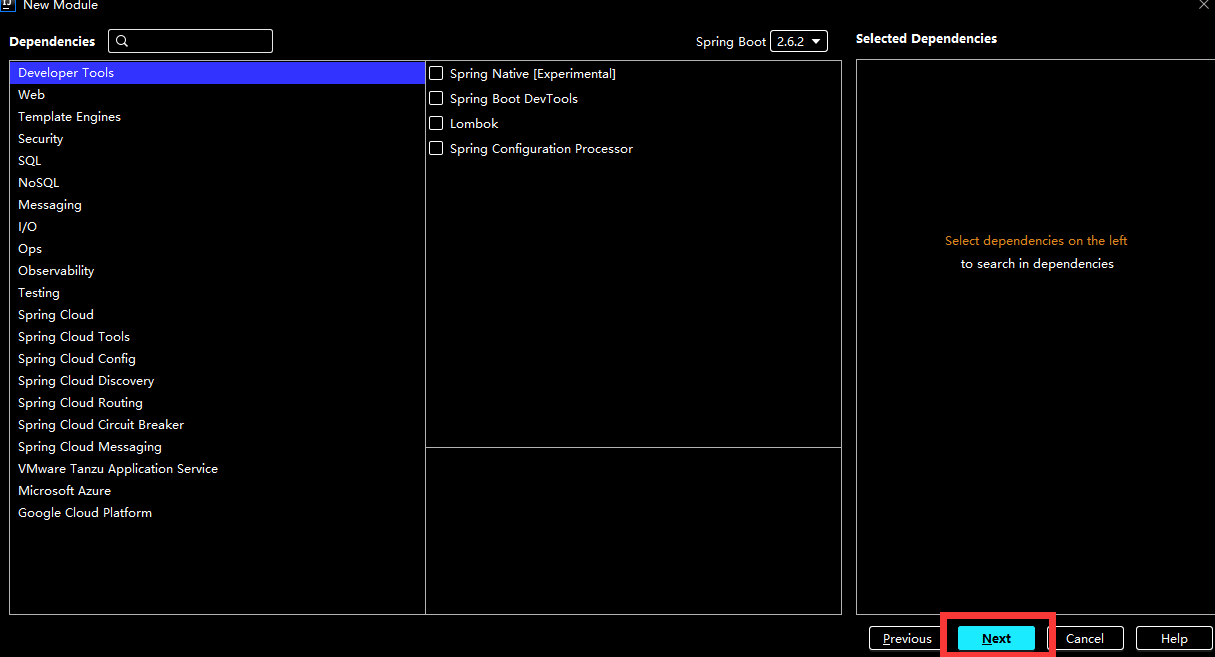Viewport: 1215px width, 657px height.
Task: Choose Spring Cloud Tools category
Action: coord(217,337)
